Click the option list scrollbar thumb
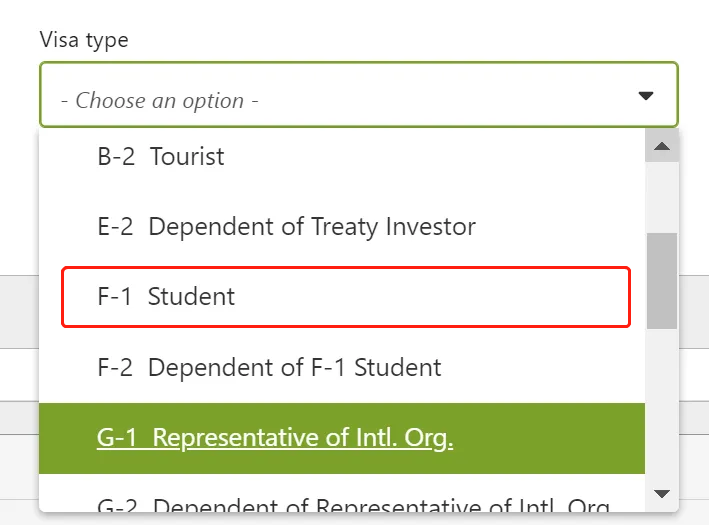This screenshot has width=709, height=525. [661, 280]
